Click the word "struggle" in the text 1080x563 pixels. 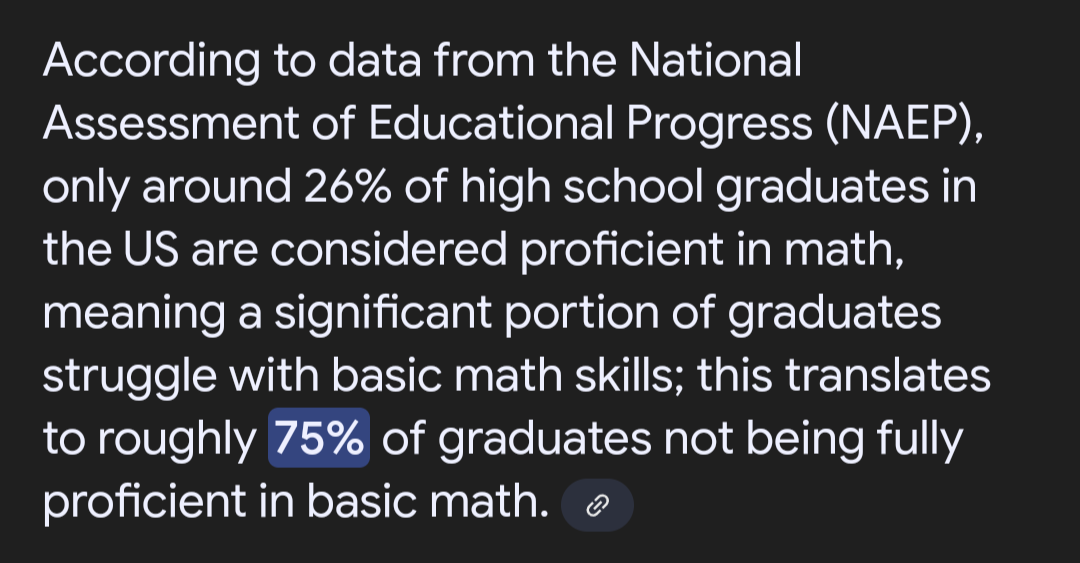pyautogui.click(x=129, y=378)
